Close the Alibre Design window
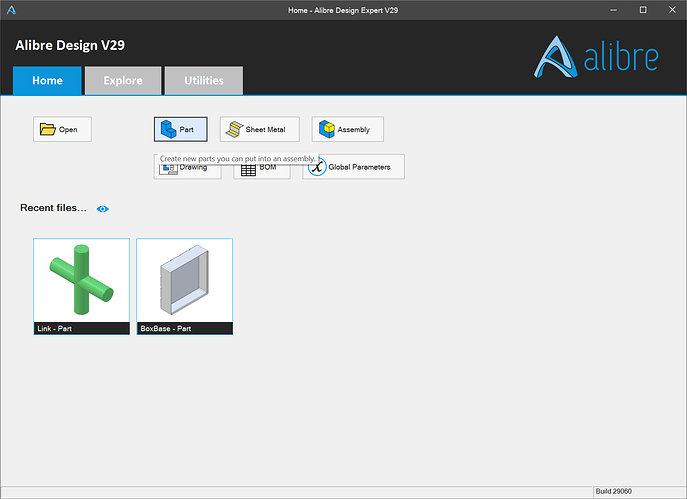This screenshot has width=687, height=499. pyautogui.click(x=672, y=10)
